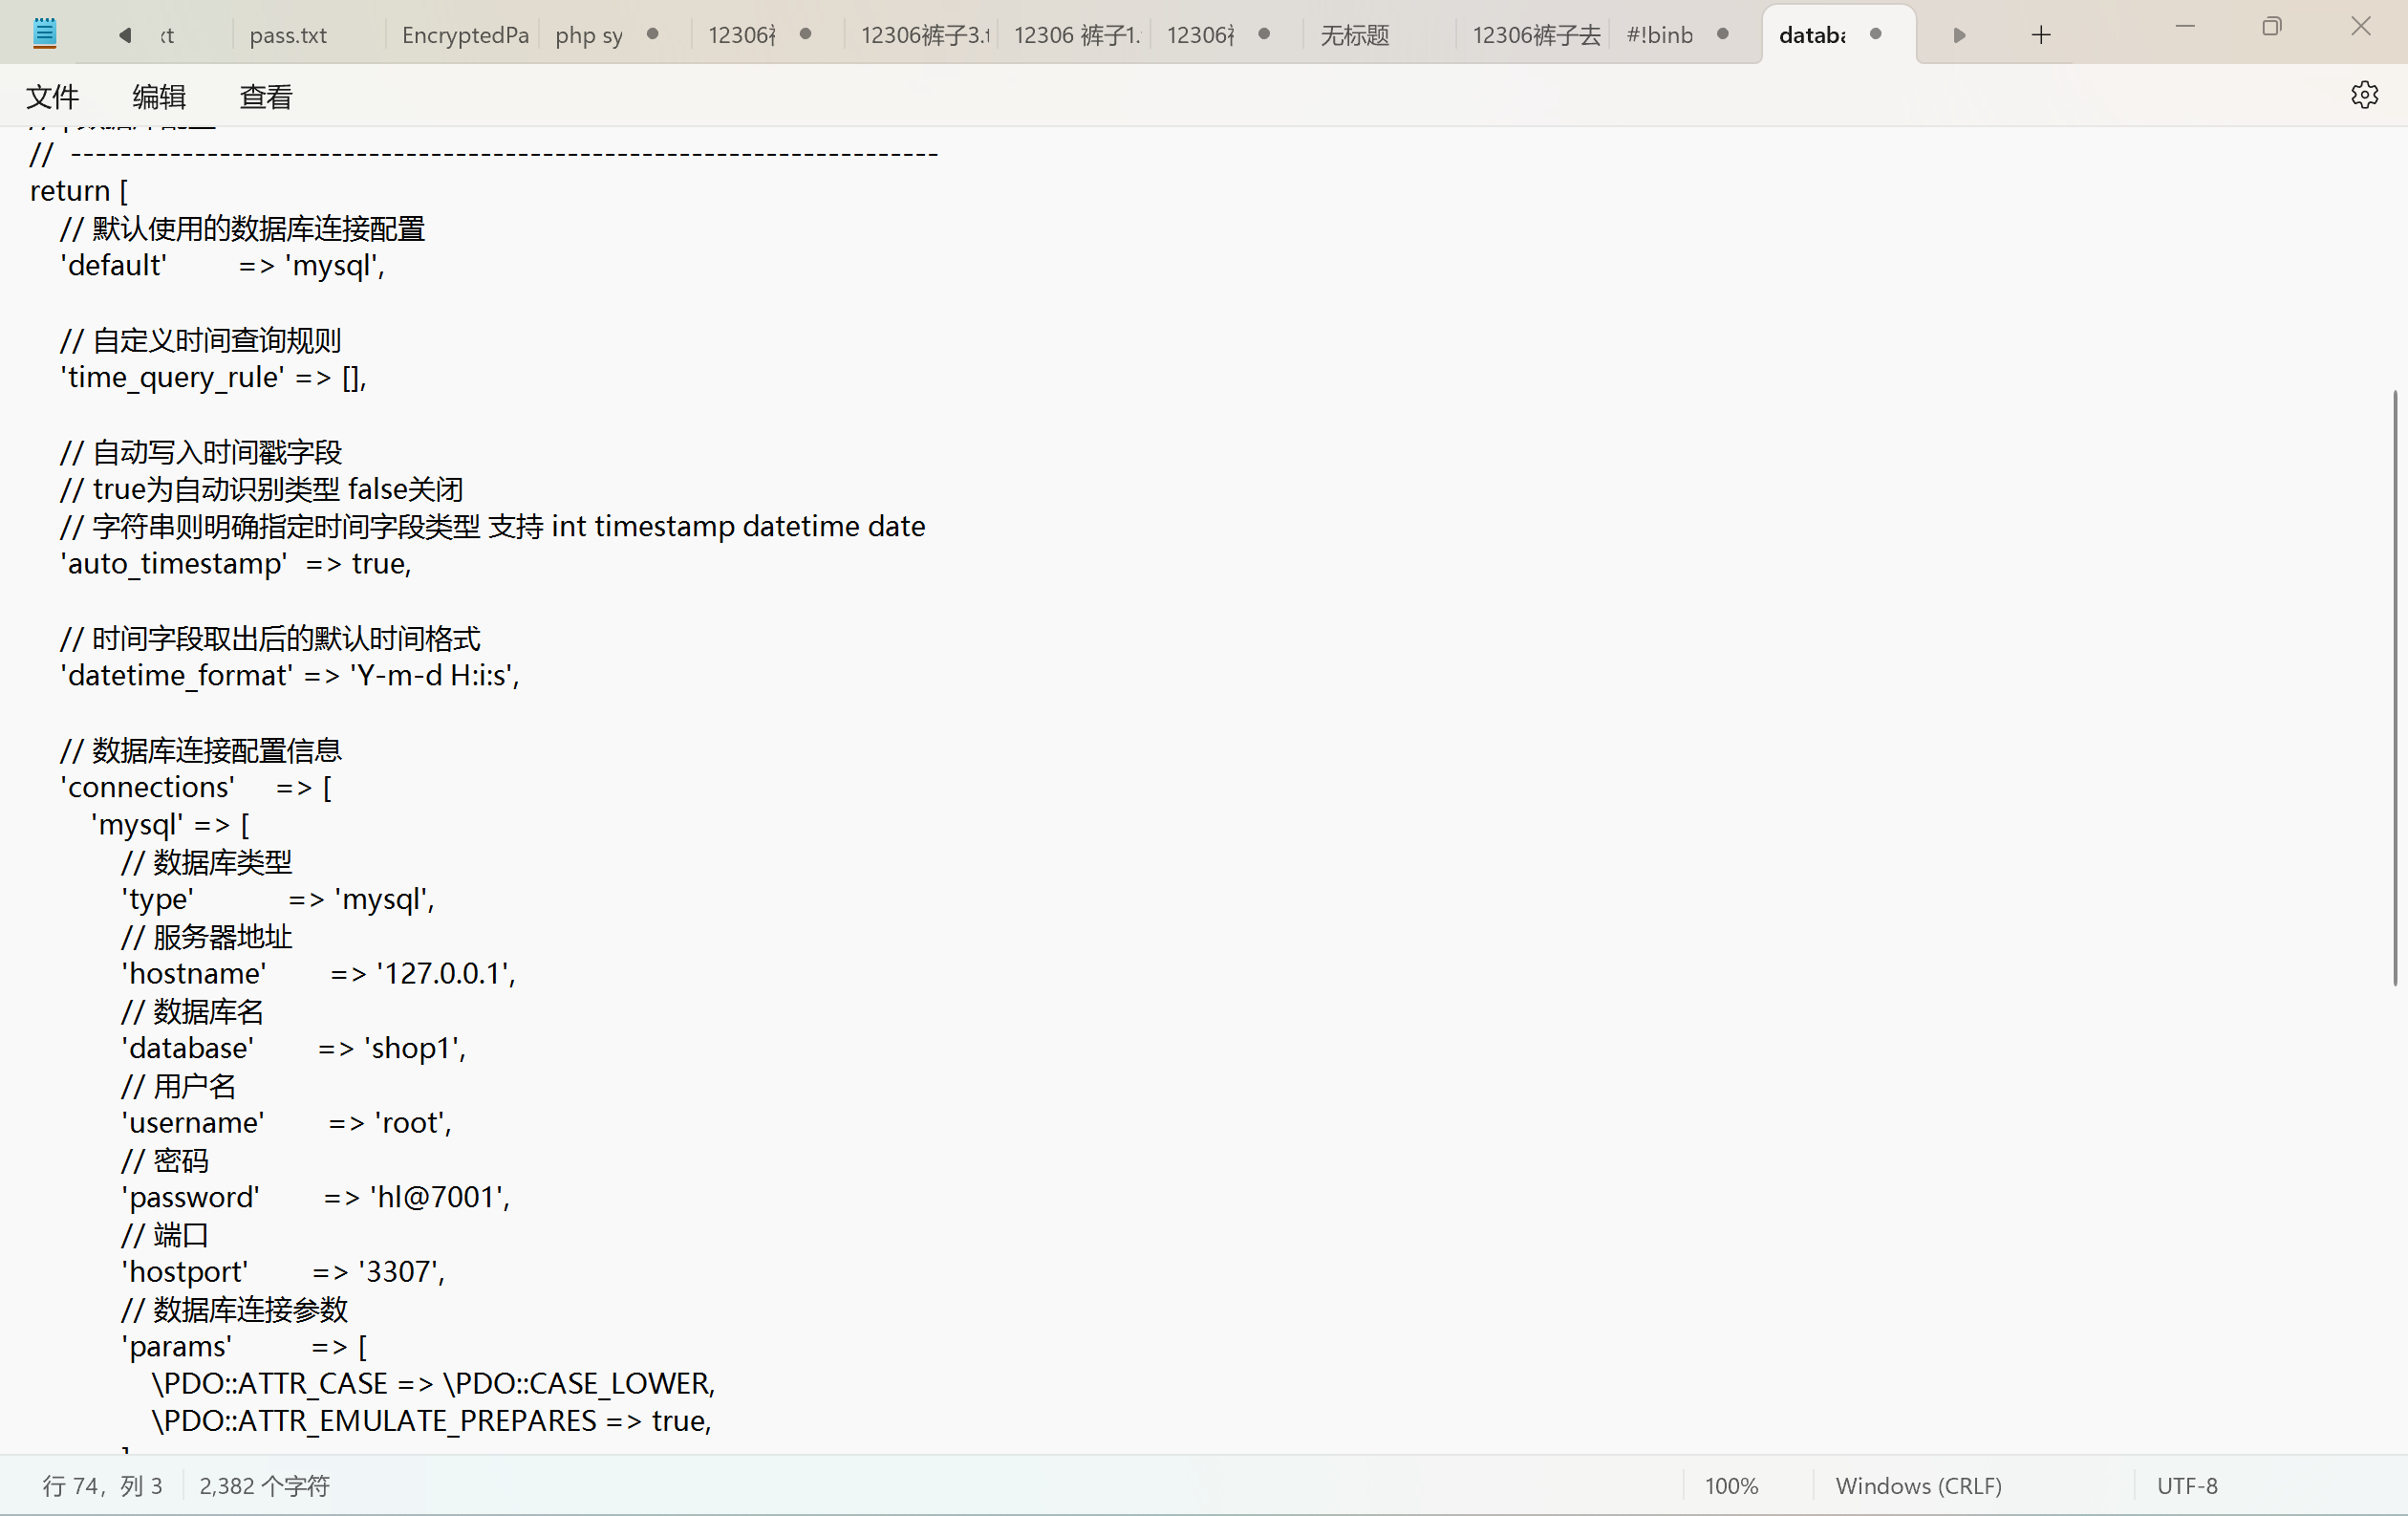Click the 2,382 个字符 character count
This screenshot has width=2408, height=1516.
click(x=264, y=1486)
